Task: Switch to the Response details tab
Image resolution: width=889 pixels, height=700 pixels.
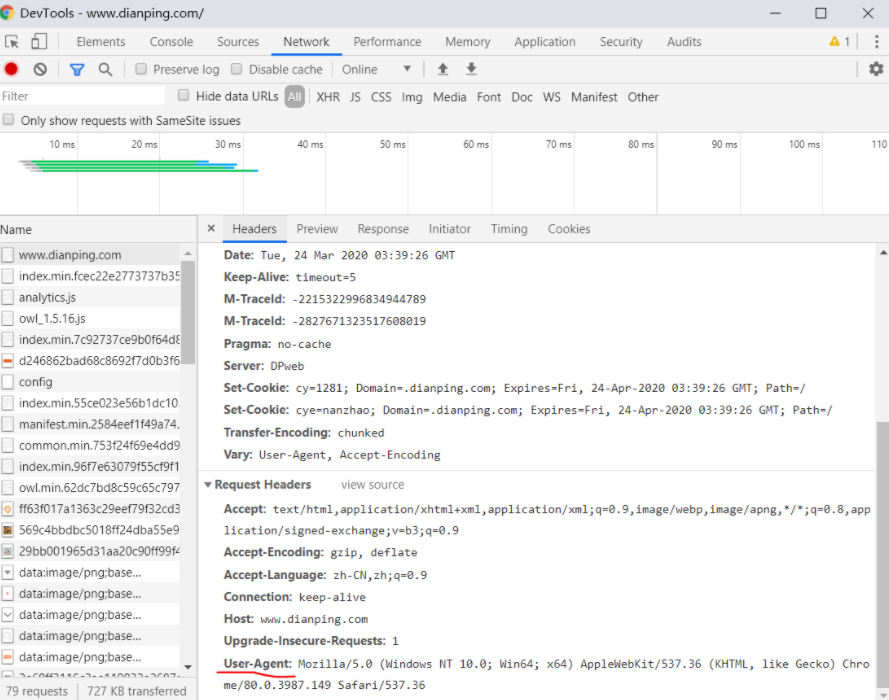Action: pos(383,229)
